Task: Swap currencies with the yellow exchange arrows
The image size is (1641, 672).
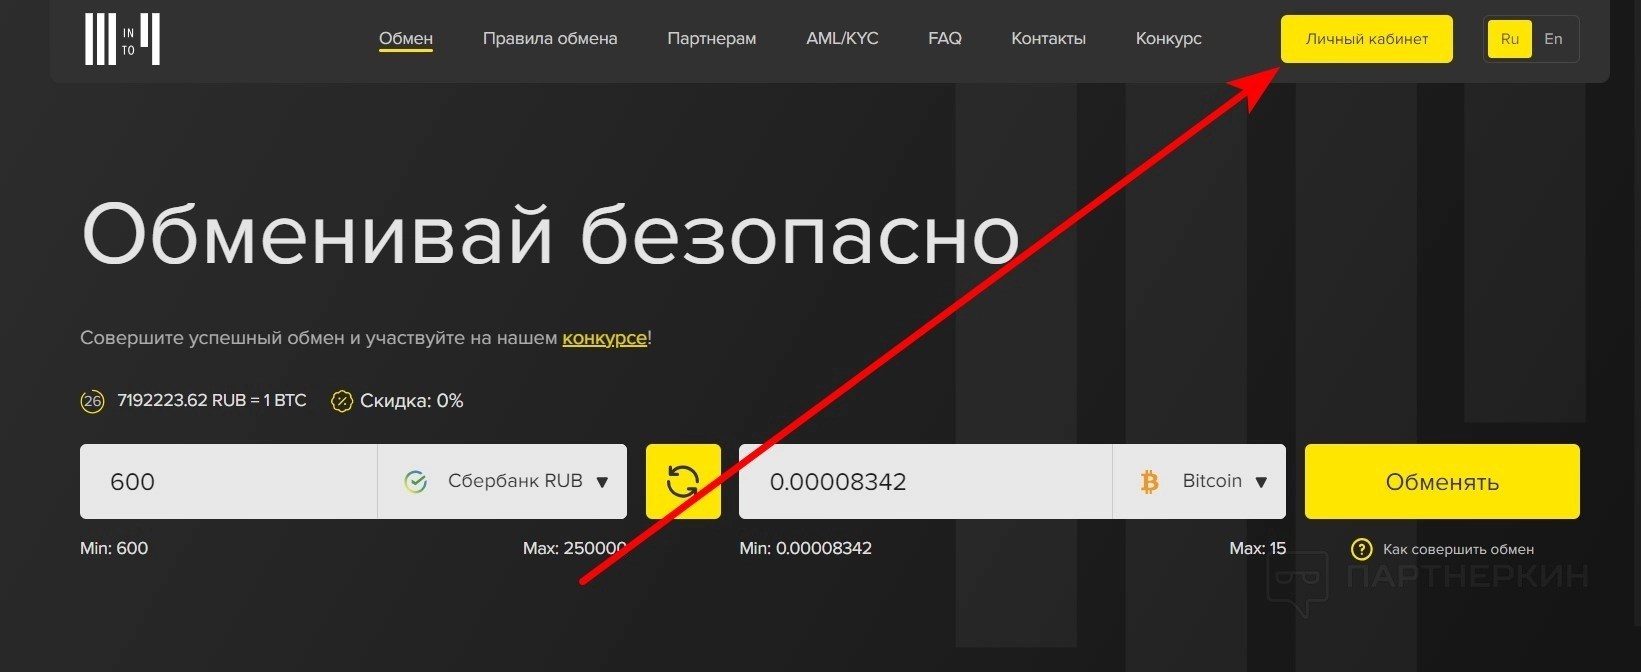Action: 683,481
